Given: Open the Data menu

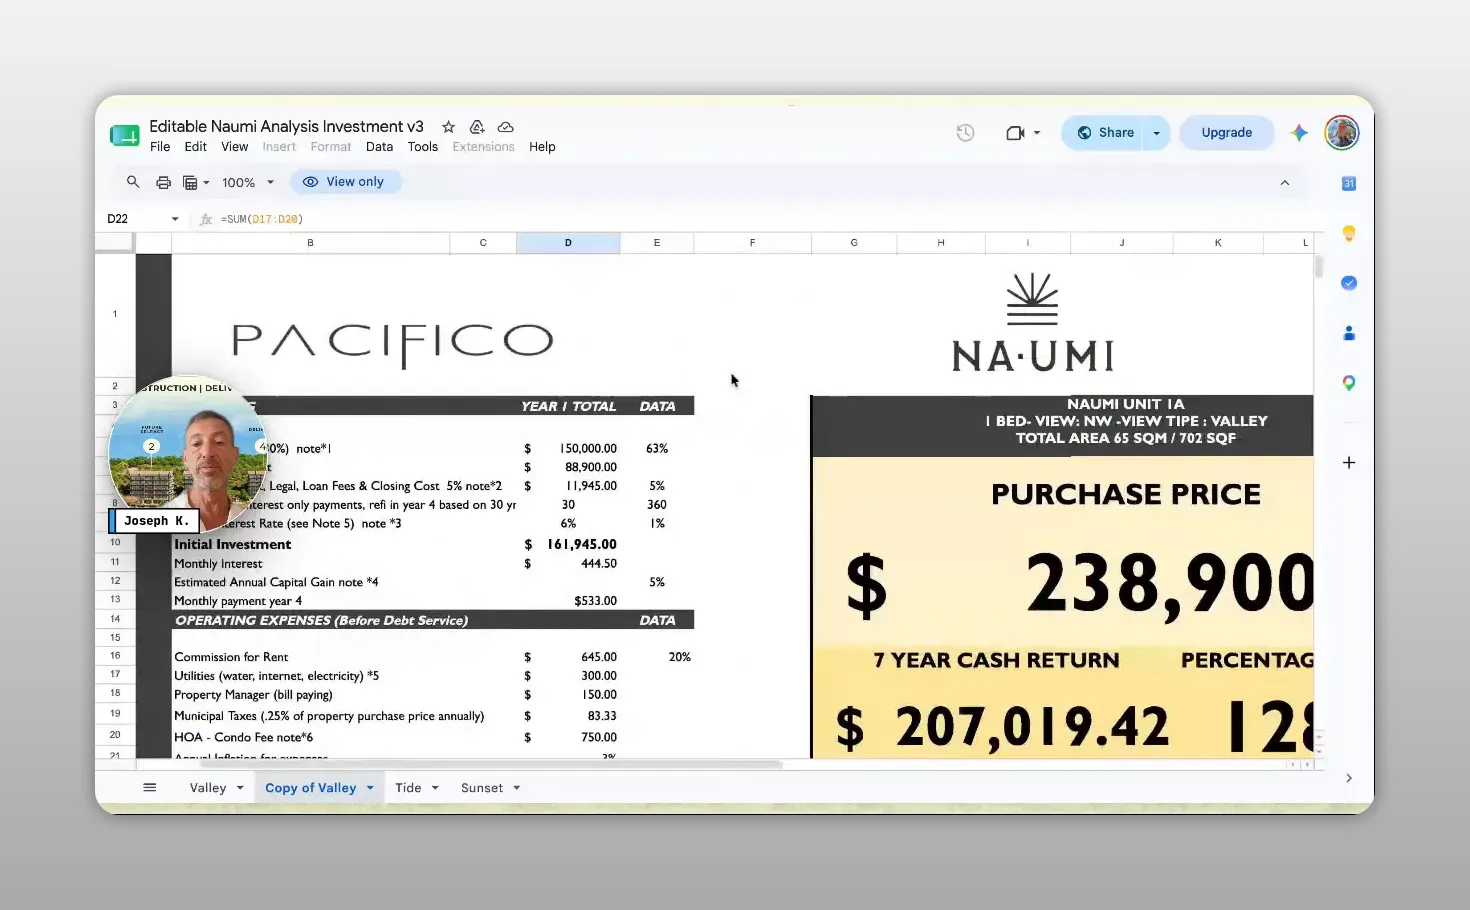Looking at the screenshot, I should click(379, 147).
